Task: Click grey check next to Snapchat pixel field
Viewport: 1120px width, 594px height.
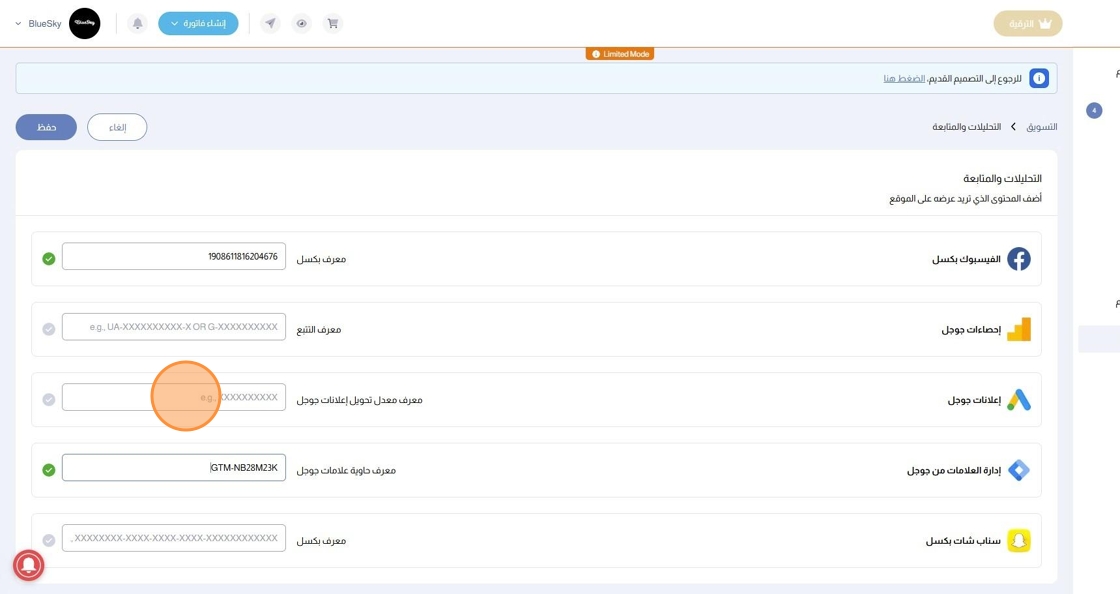Action: (x=49, y=540)
